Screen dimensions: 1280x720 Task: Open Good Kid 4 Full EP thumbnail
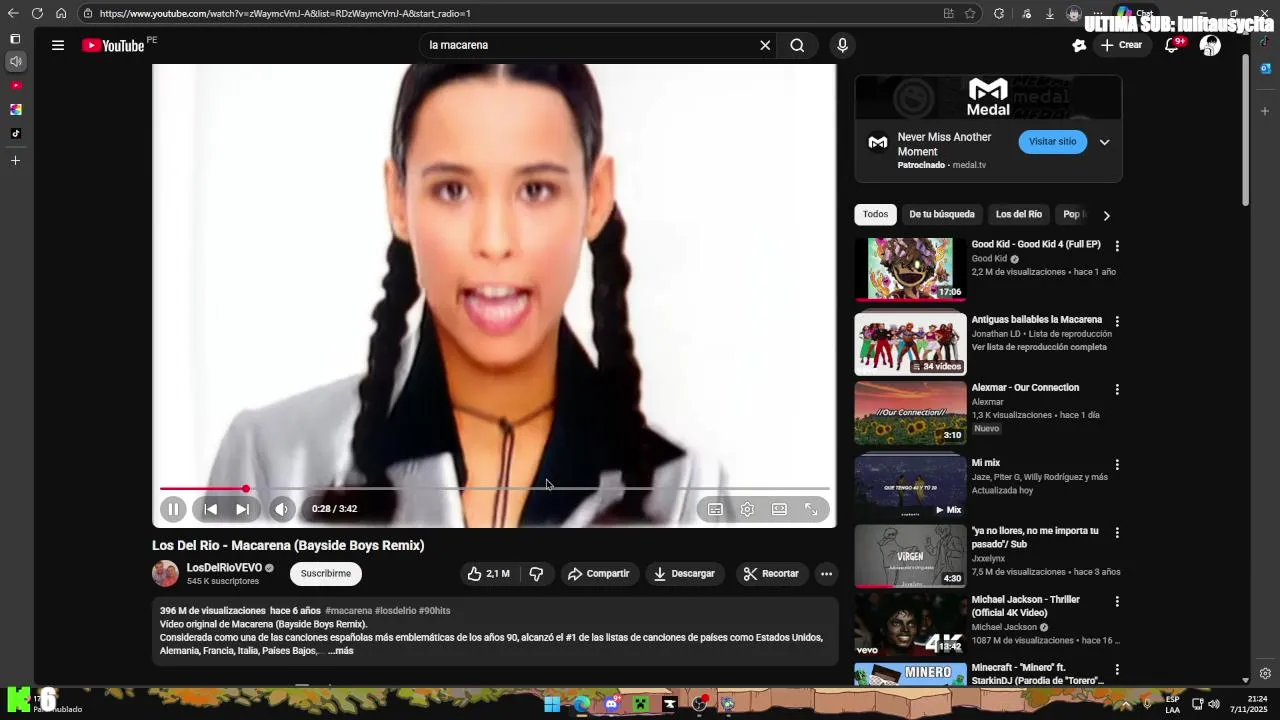click(x=910, y=270)
